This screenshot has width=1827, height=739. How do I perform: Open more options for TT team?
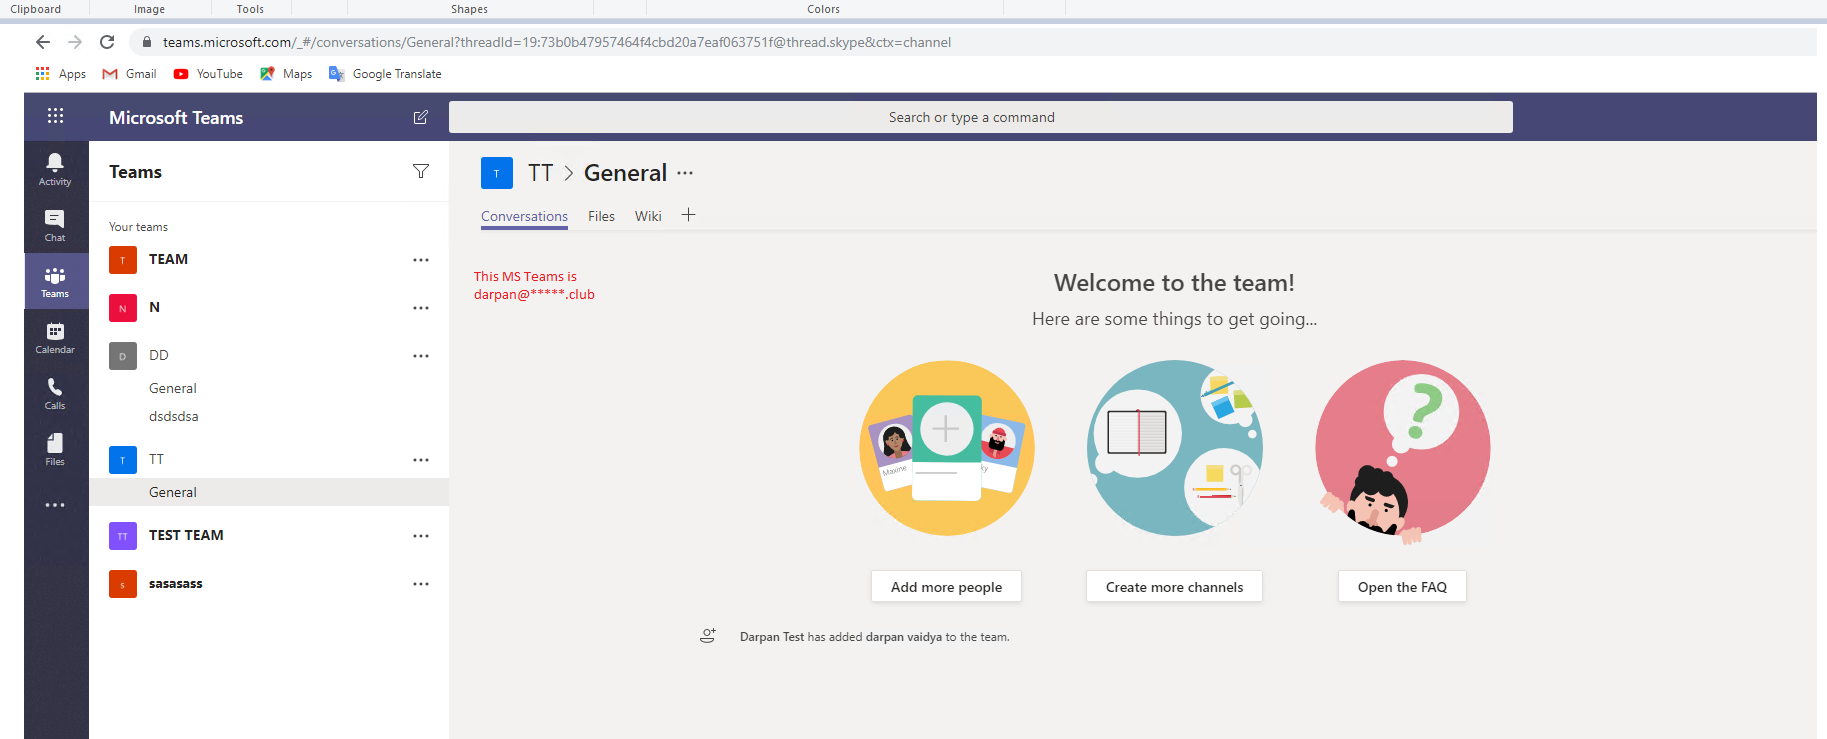pyautogui.click(x=421, y=460)
